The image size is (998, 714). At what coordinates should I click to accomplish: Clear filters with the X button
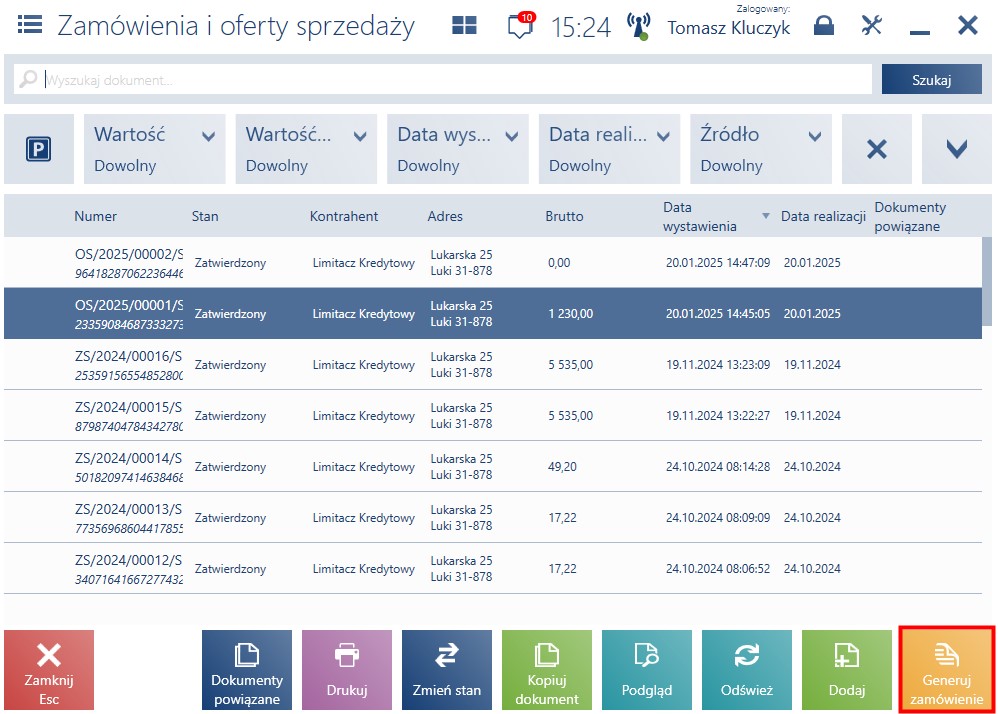coord(876,150)
